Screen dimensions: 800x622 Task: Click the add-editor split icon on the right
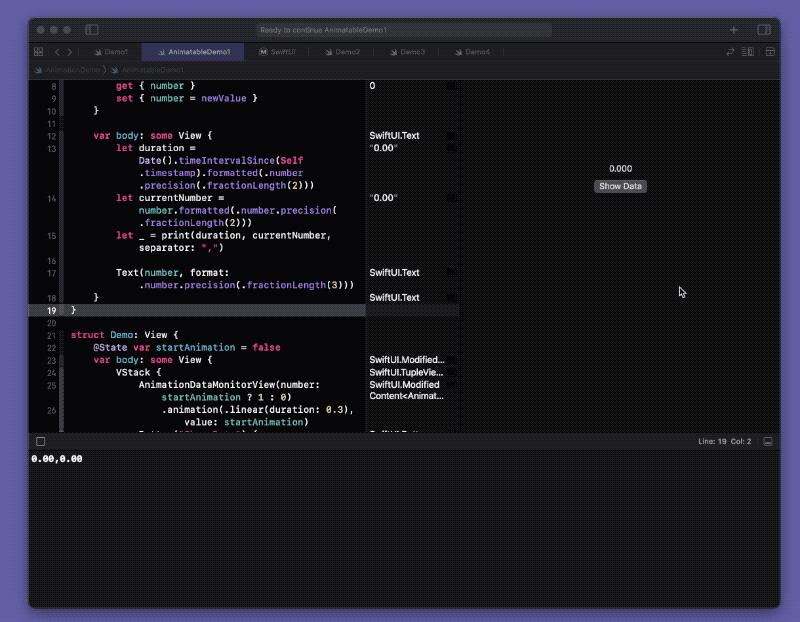[770, 52]
